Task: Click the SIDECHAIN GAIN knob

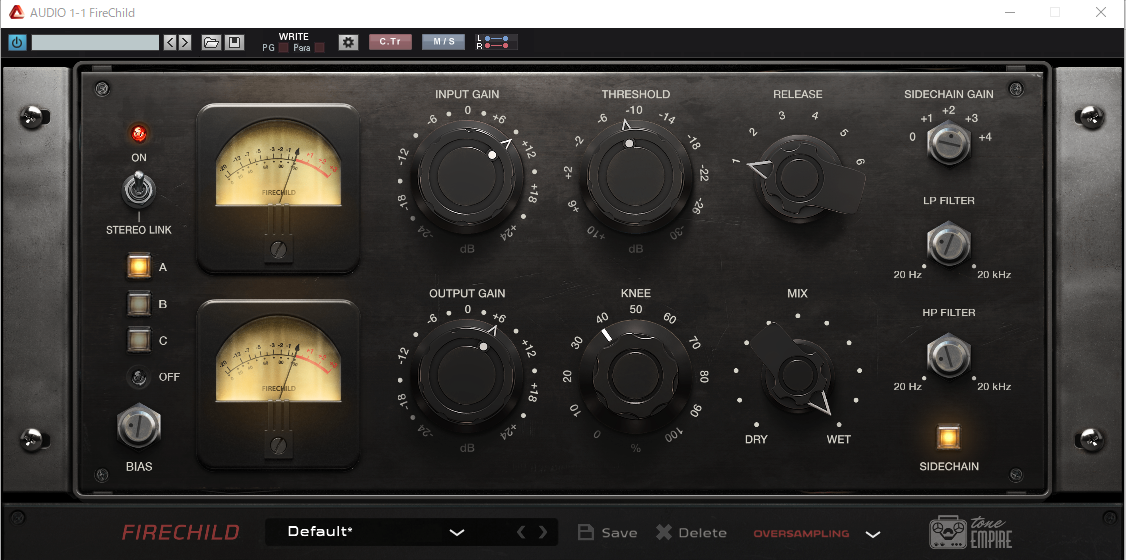Action: (948, 144)
